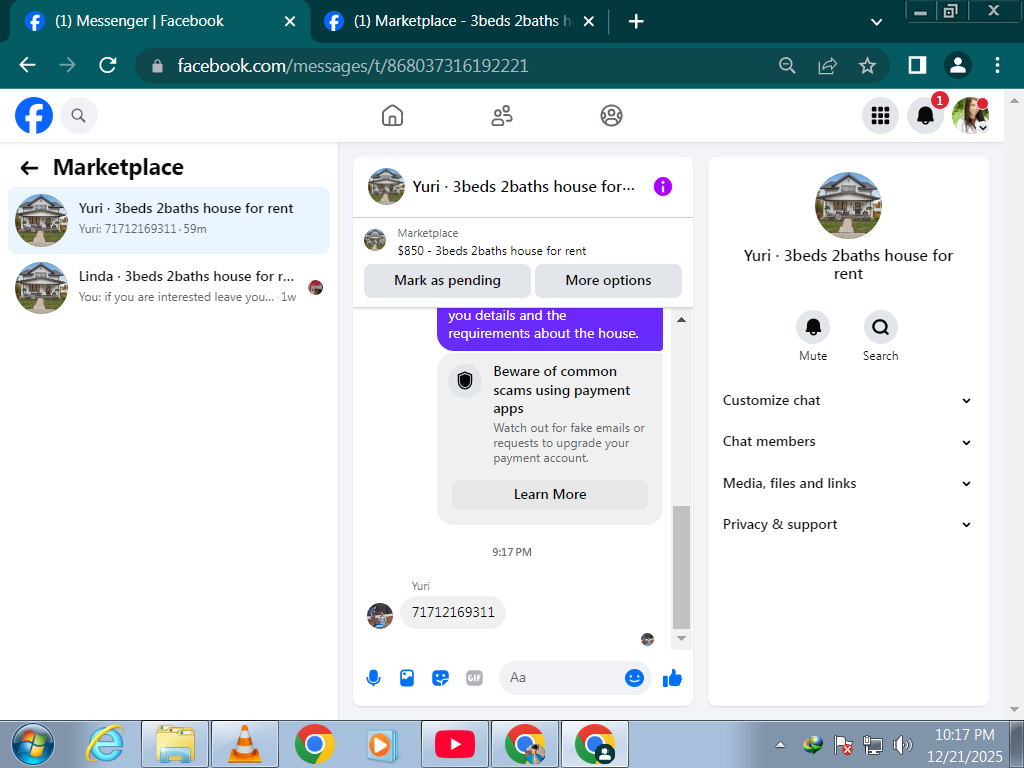Click the Mute bell icon
Screen dimensions: 1024x768
click(x=813, y=327)
